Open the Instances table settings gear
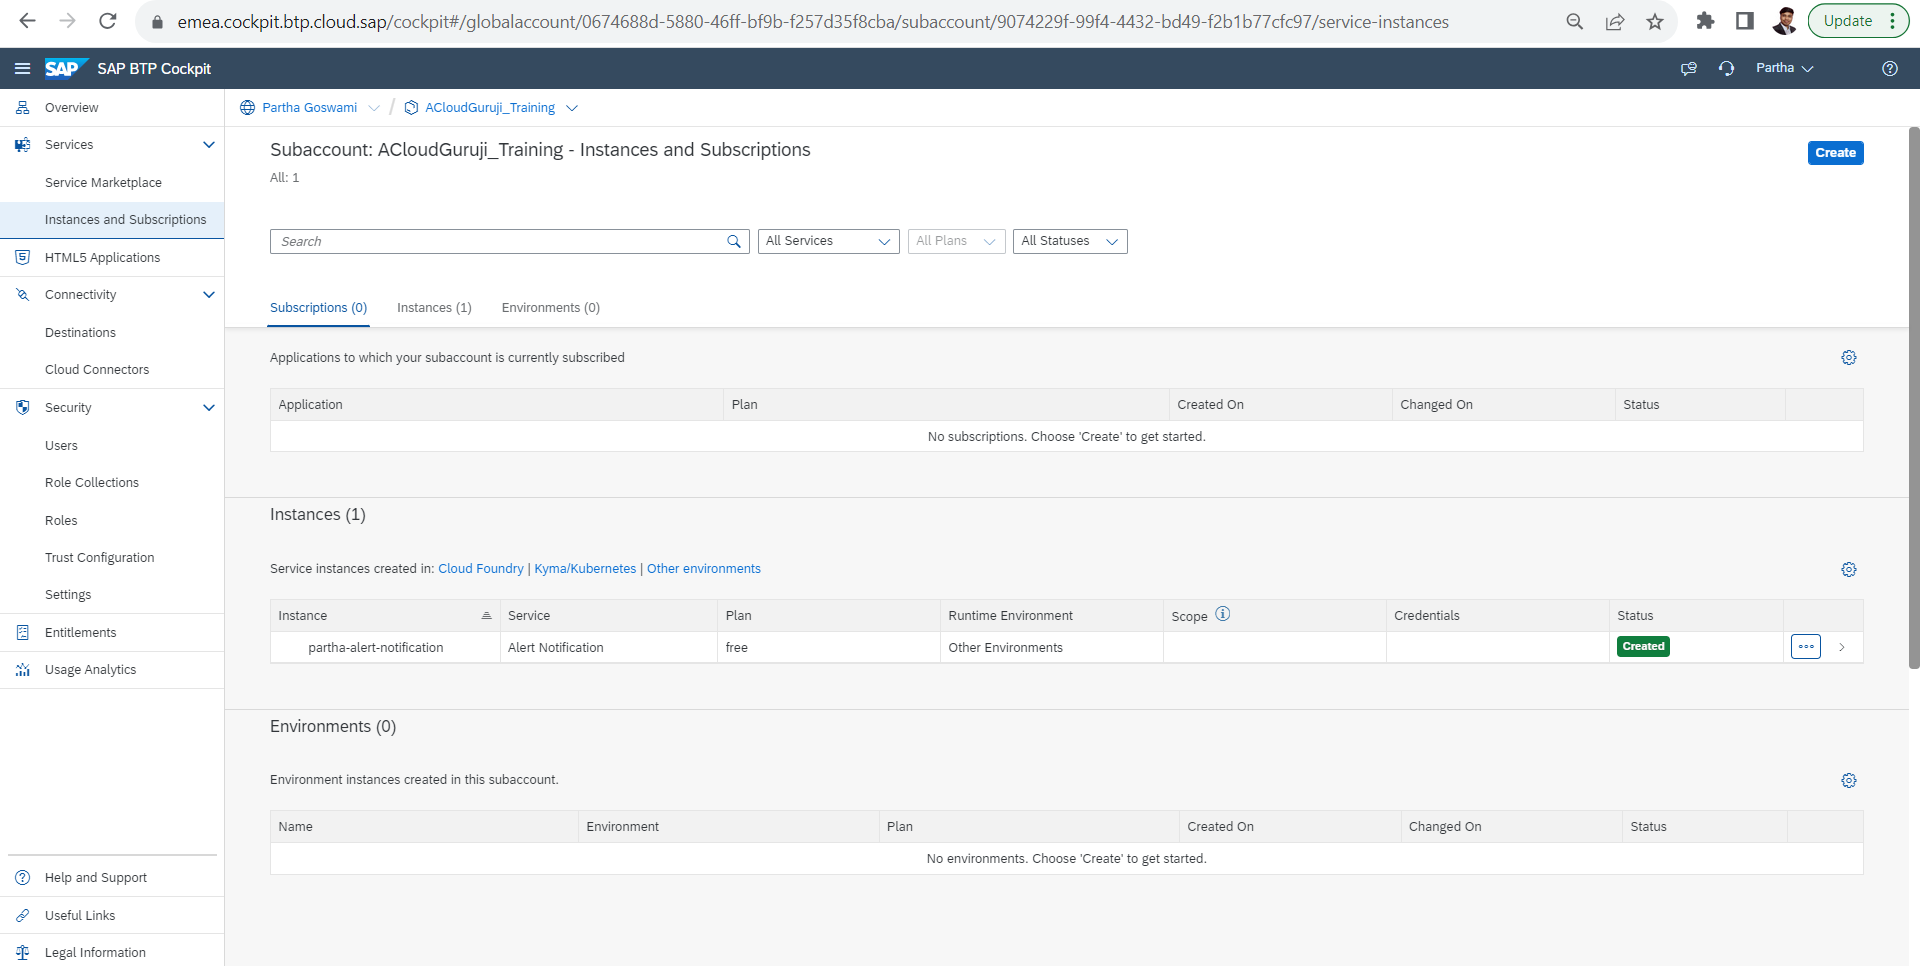This screenshot has height=966, width=1920. pyautogui.click(x=1848, y=569)
